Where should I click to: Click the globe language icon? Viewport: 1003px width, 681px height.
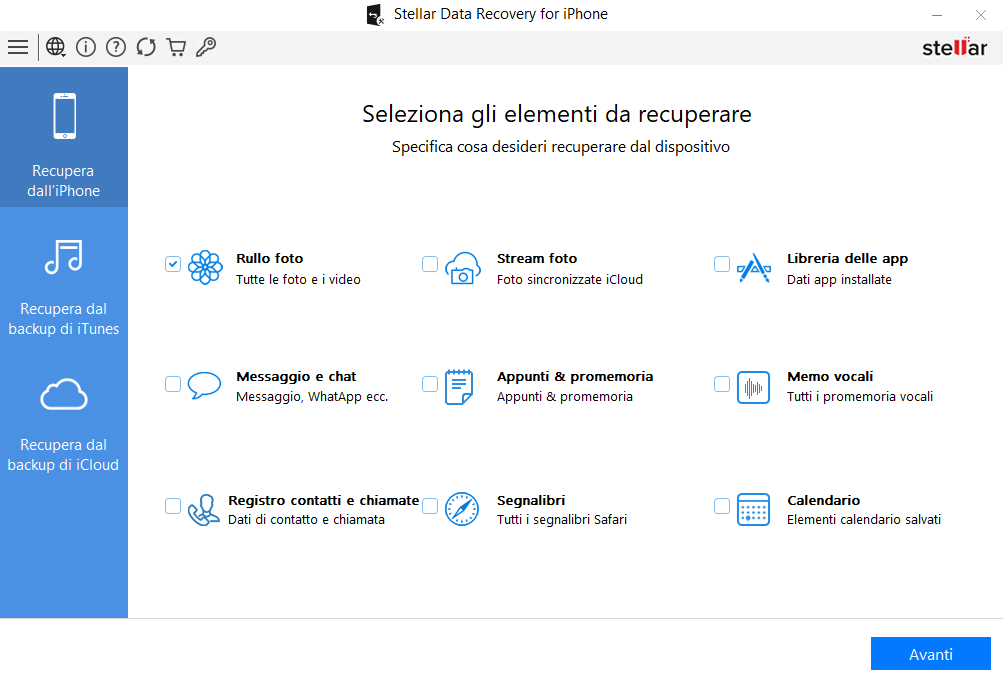[x=56, y=47]
